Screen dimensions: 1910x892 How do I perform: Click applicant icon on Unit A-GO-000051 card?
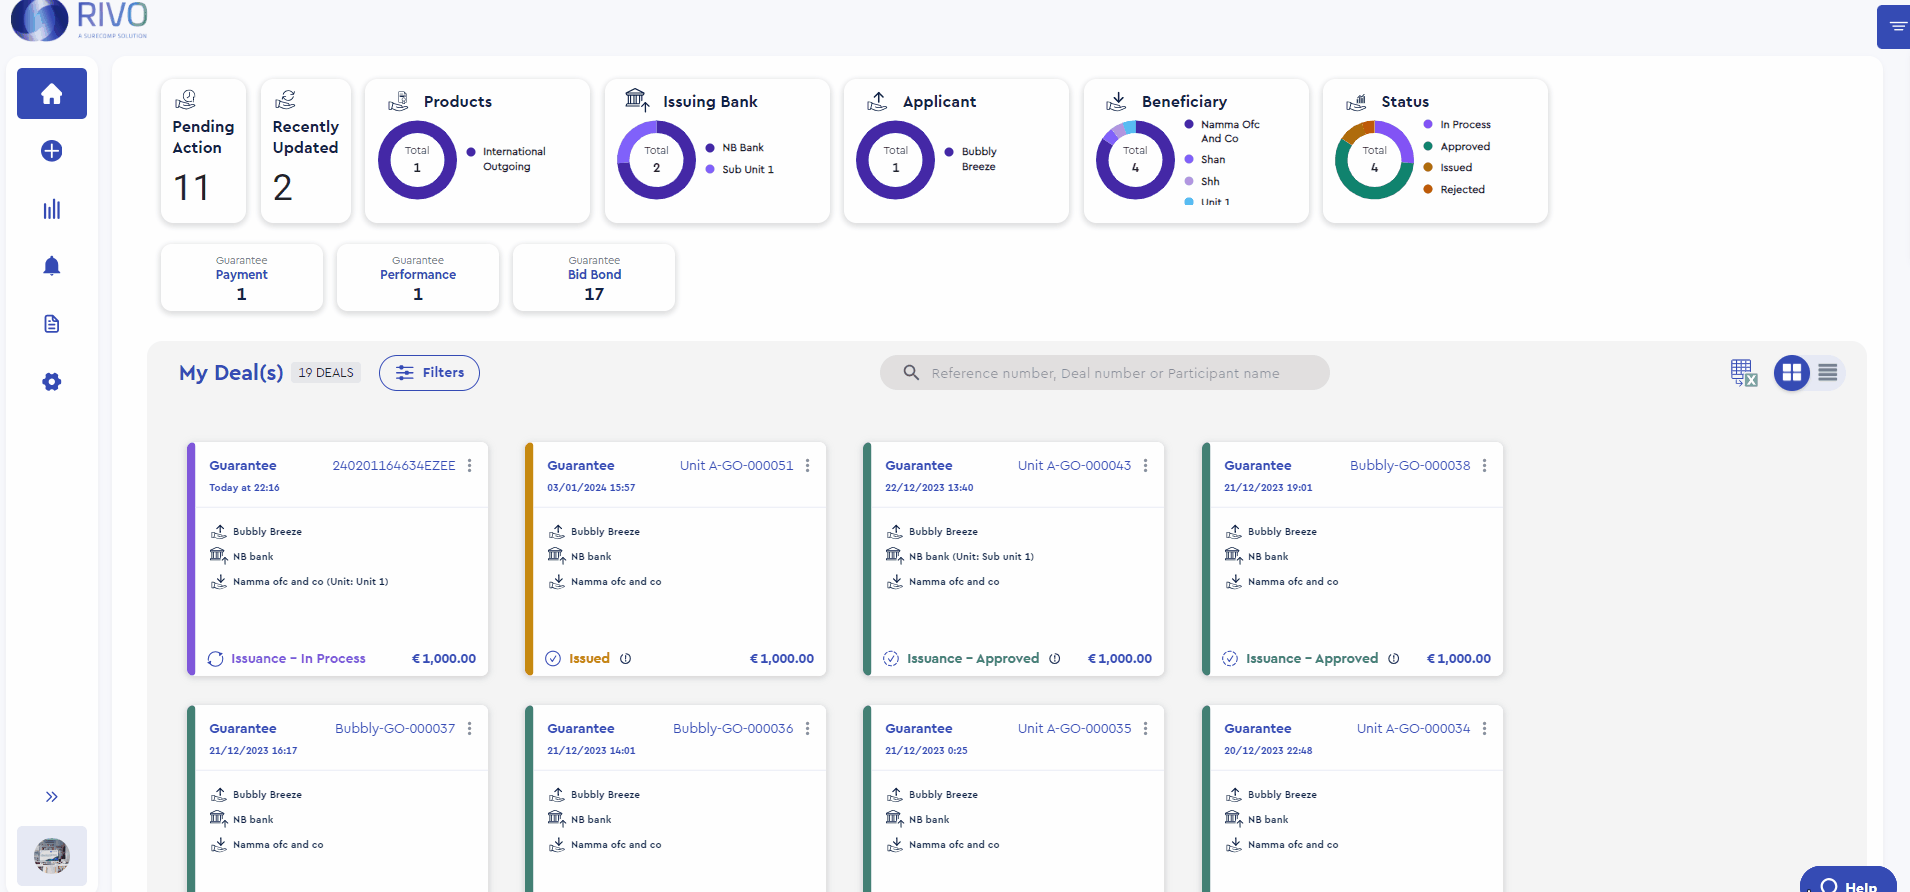tap(557, 531)
